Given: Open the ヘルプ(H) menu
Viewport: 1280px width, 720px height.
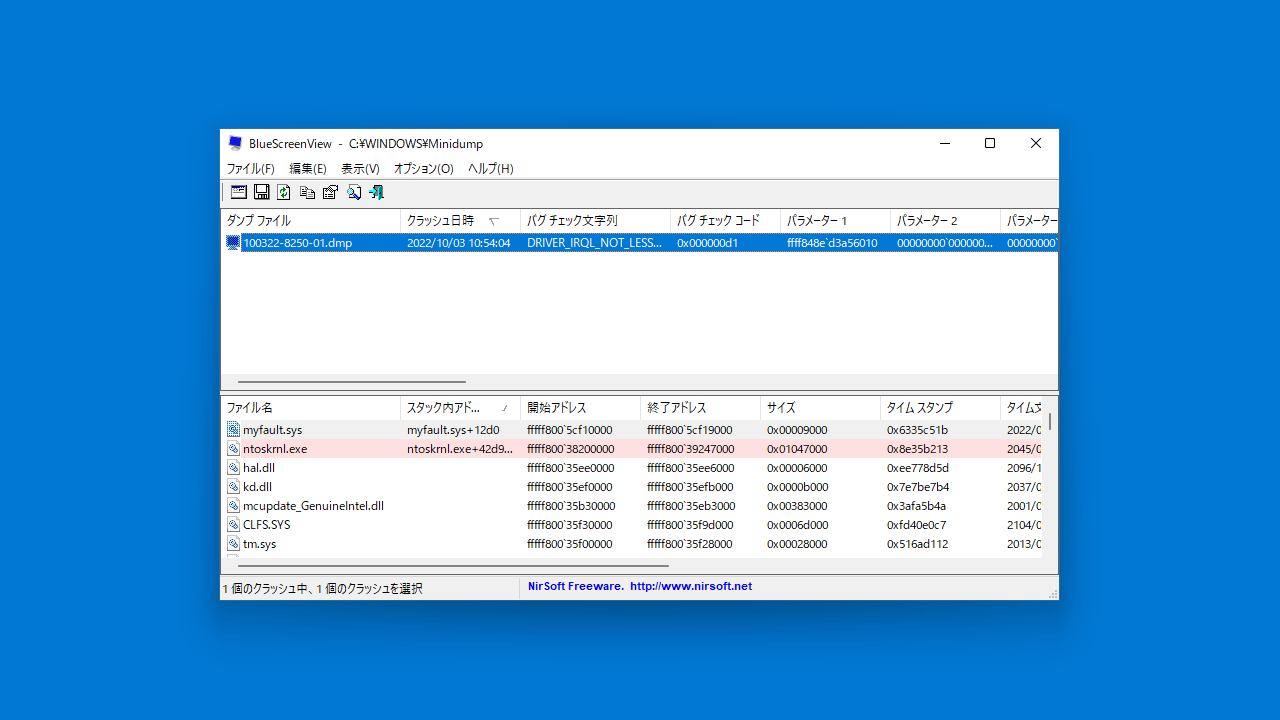Looking at the screenshot, I should 491,169.
